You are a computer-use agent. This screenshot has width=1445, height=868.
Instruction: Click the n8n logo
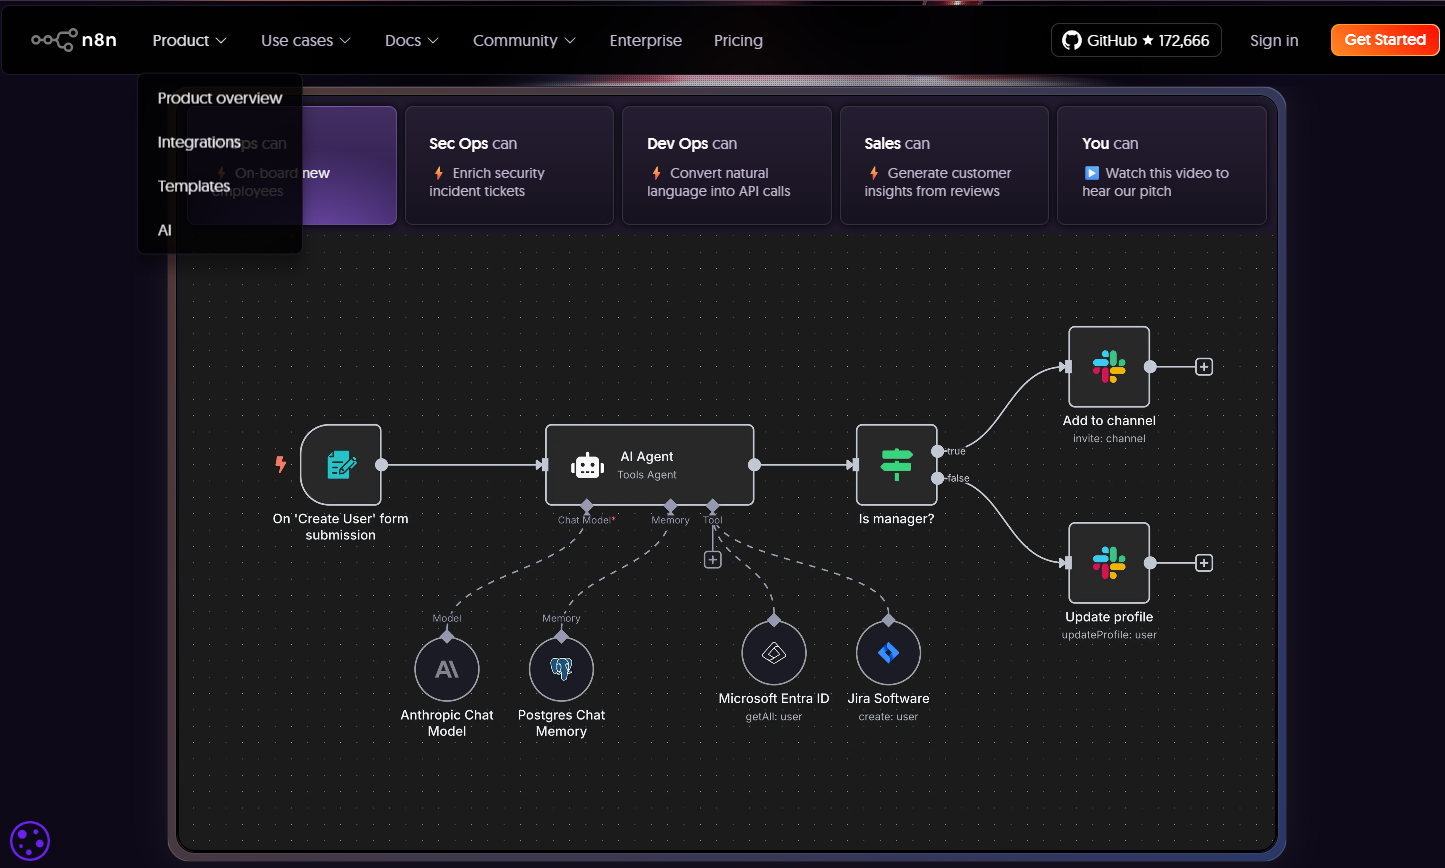(74, 40)
